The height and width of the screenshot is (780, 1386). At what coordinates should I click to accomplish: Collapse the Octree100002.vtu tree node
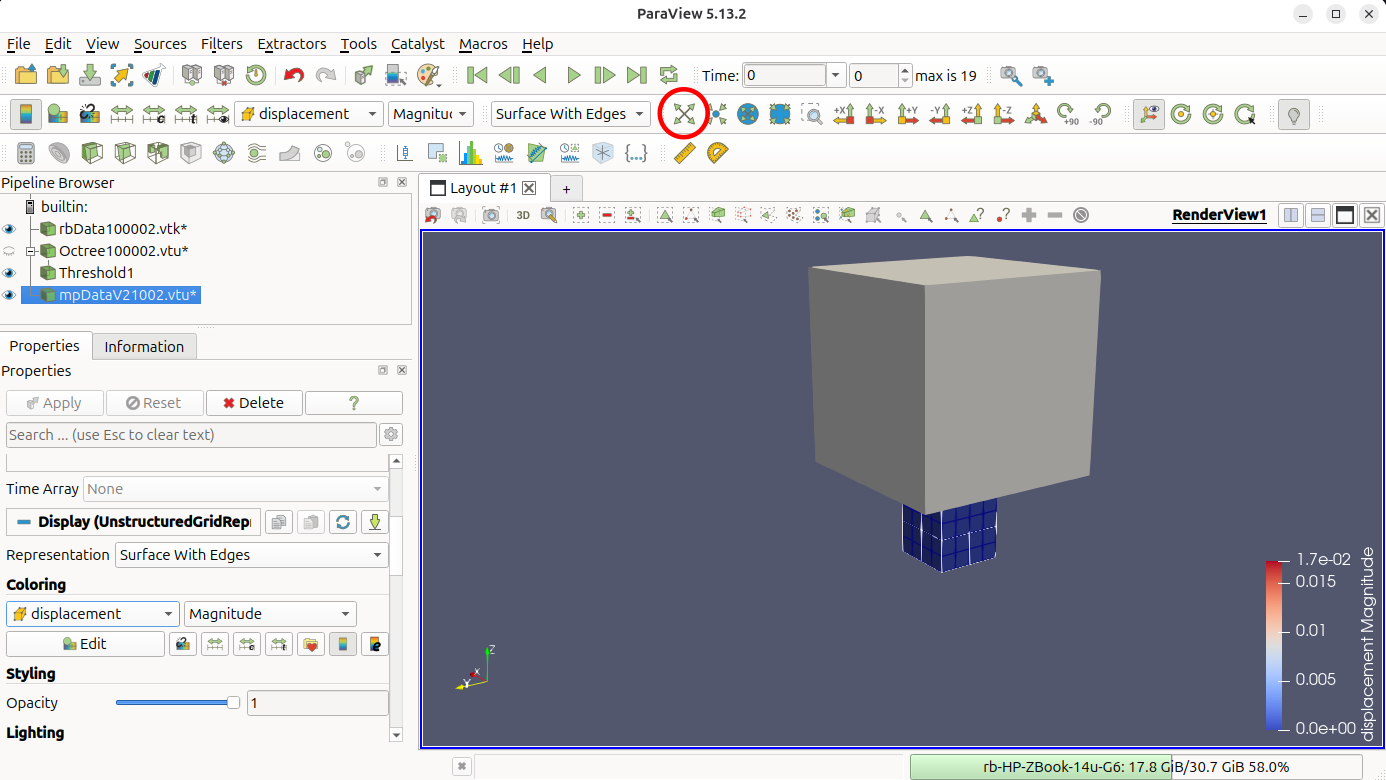pyautogui.click(x=31, y=251)
